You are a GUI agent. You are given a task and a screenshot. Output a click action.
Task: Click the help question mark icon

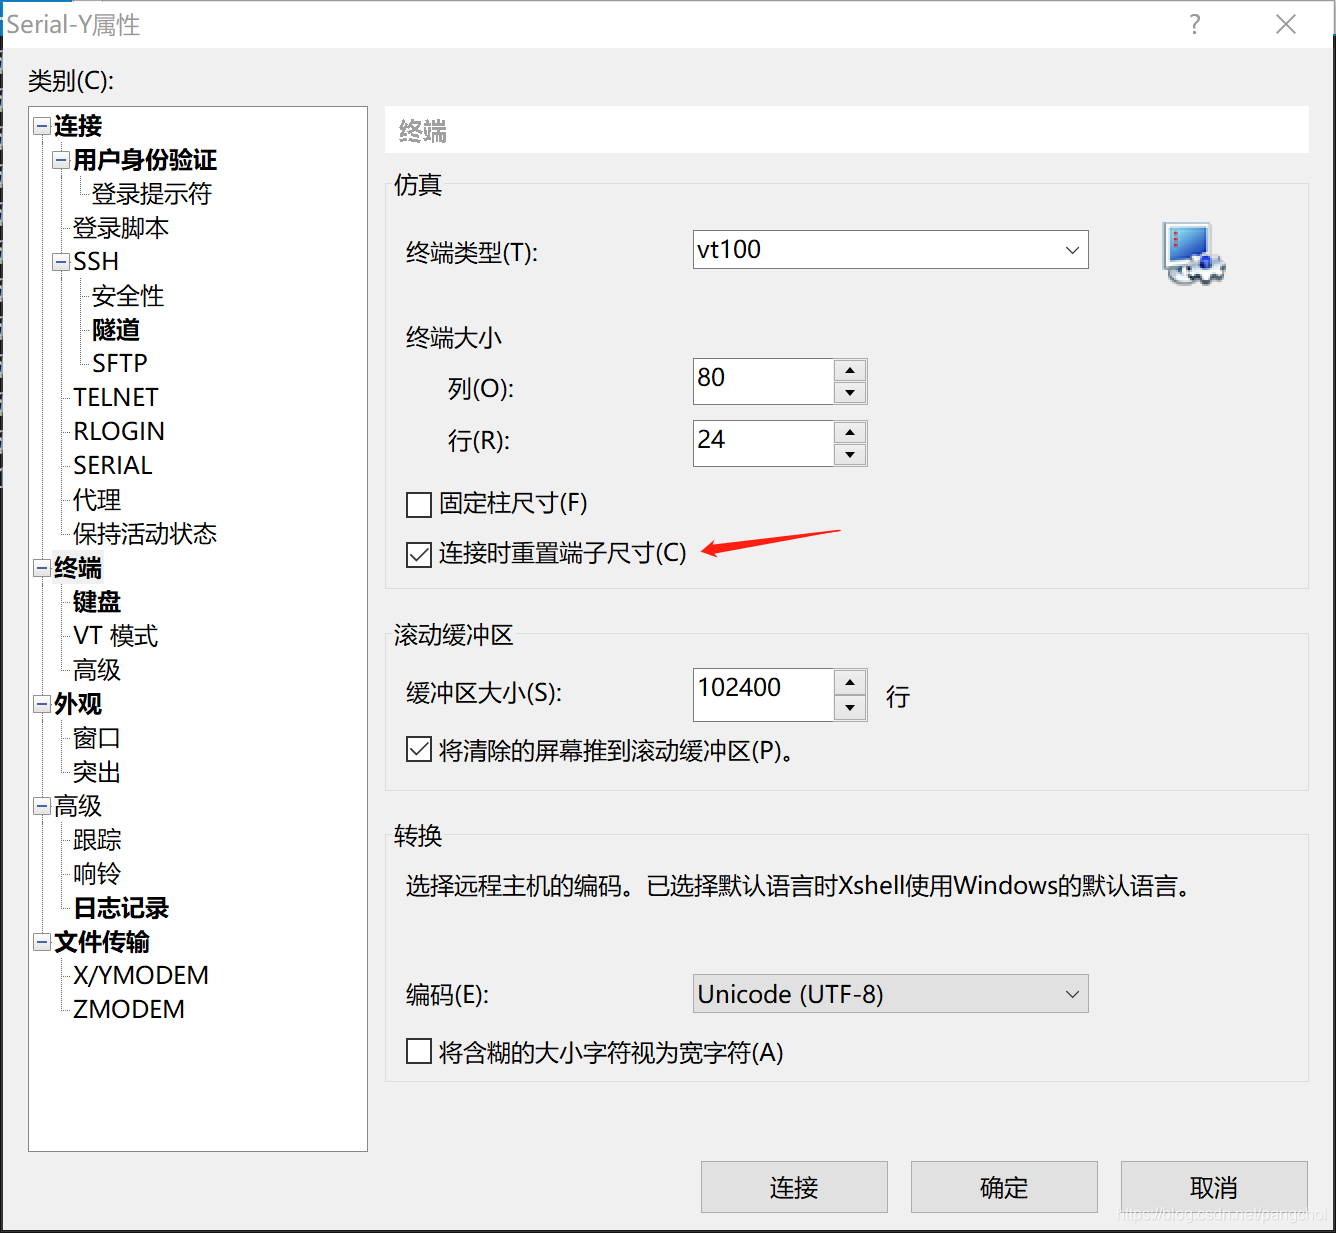tap(1194, 24)
